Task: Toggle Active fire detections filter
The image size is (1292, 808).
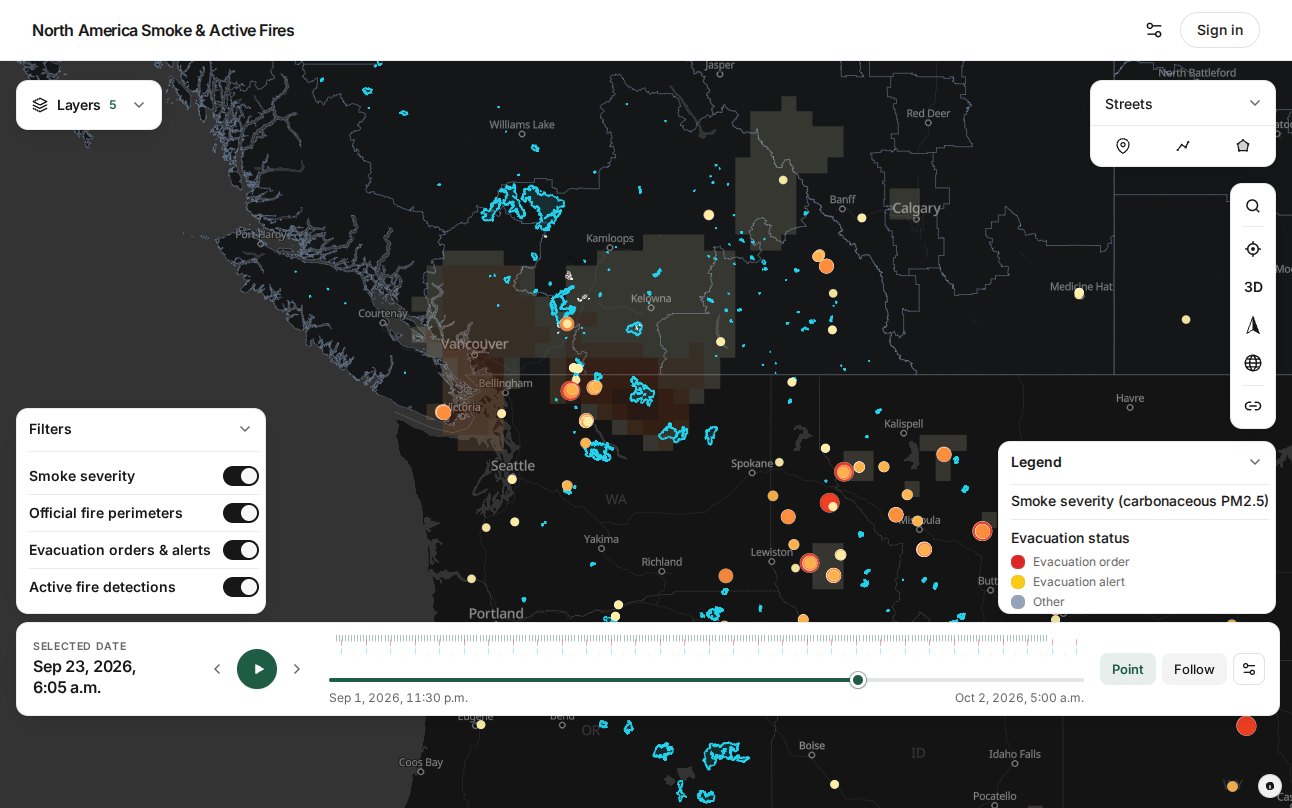Action: tap(241, 587)
